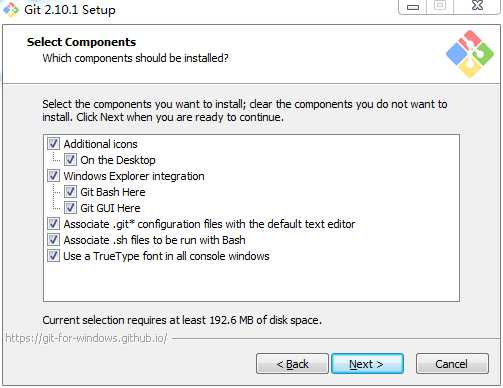Cancel the Git setup
The width and height of the screenshot is (503, 388).
point(452,364)
